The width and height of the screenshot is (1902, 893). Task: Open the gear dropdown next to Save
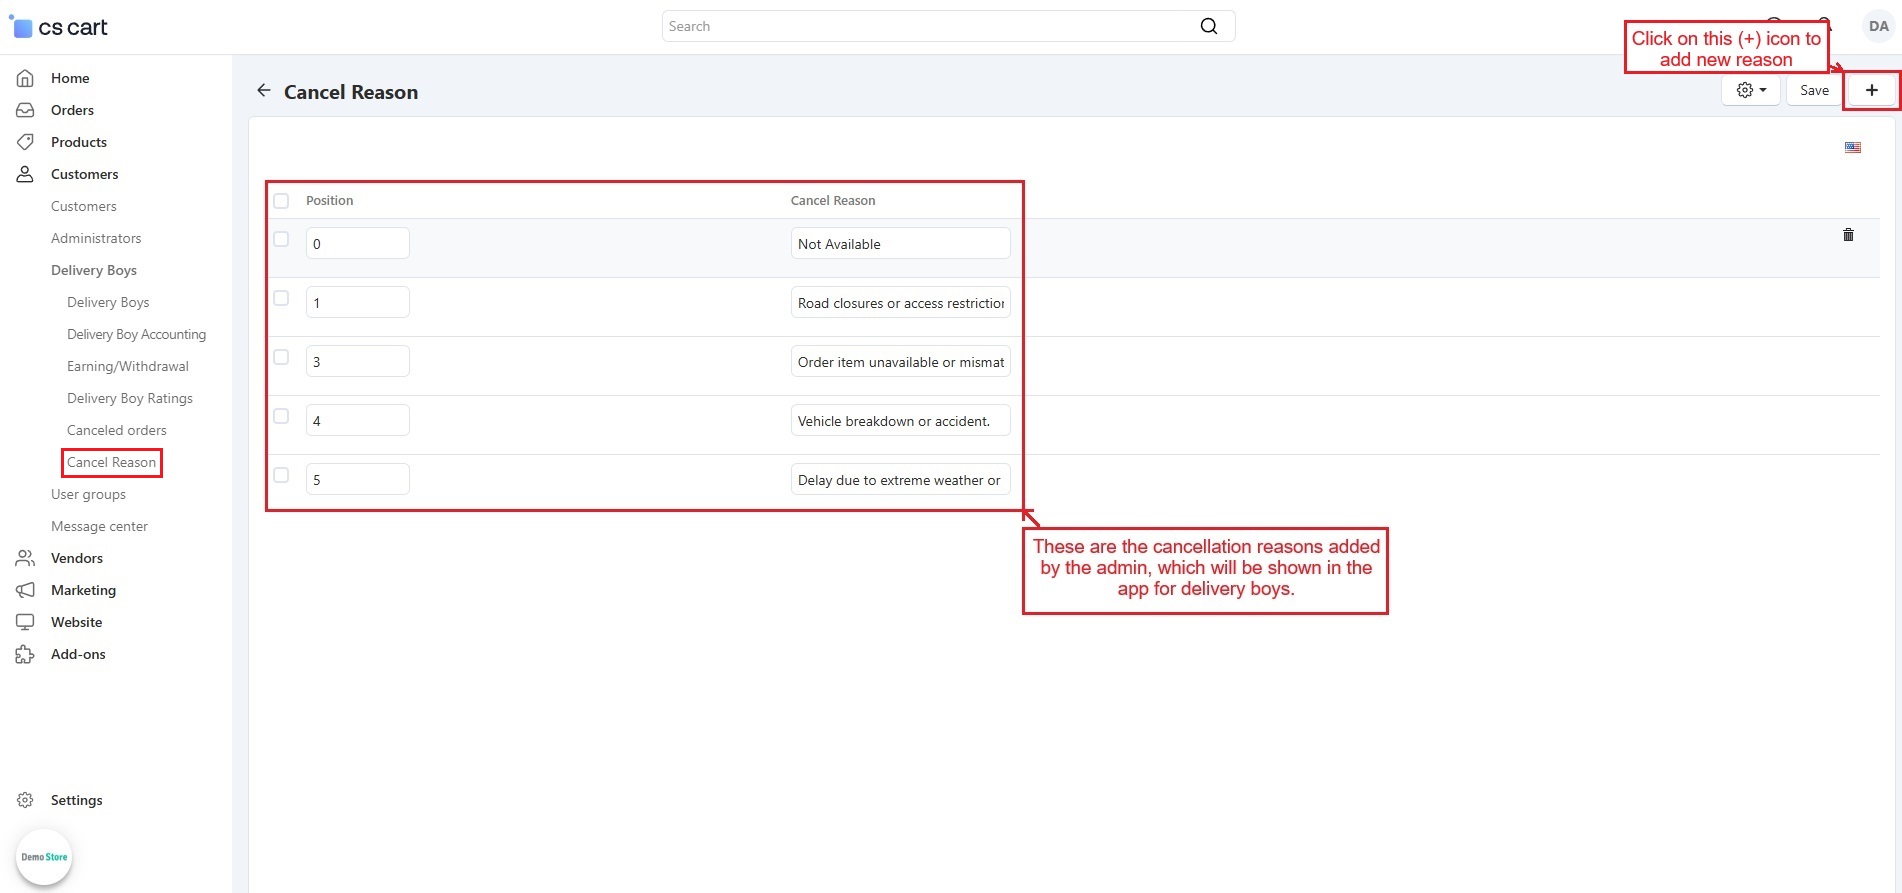(1750, 90)
